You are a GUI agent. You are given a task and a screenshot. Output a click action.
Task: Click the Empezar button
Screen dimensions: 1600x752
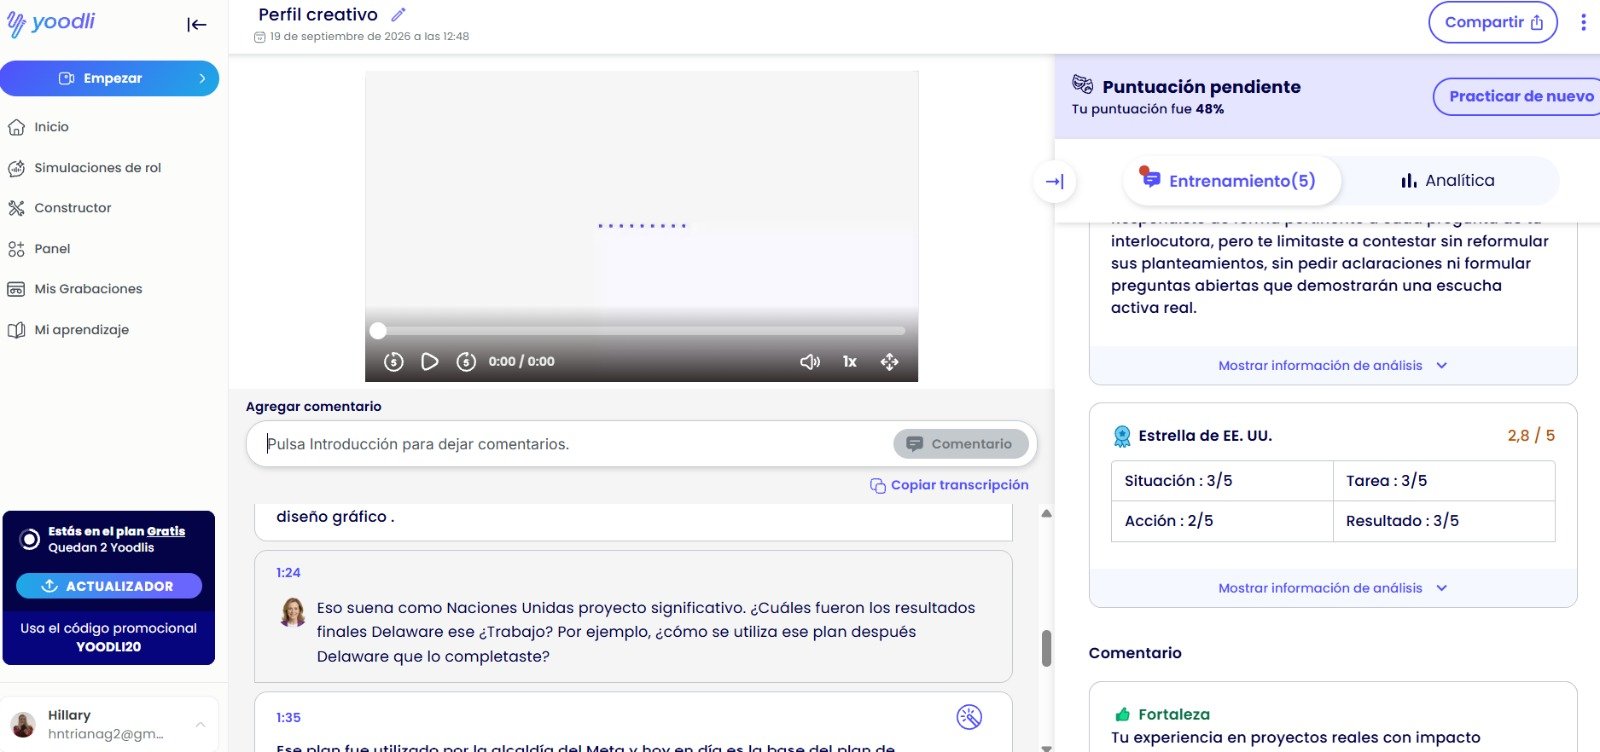(x=109, y=78)
